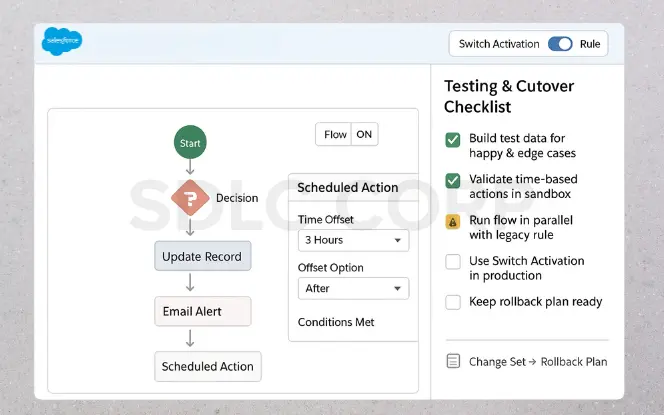
Task: Click the Flow segment button
Action: point(335,135)
